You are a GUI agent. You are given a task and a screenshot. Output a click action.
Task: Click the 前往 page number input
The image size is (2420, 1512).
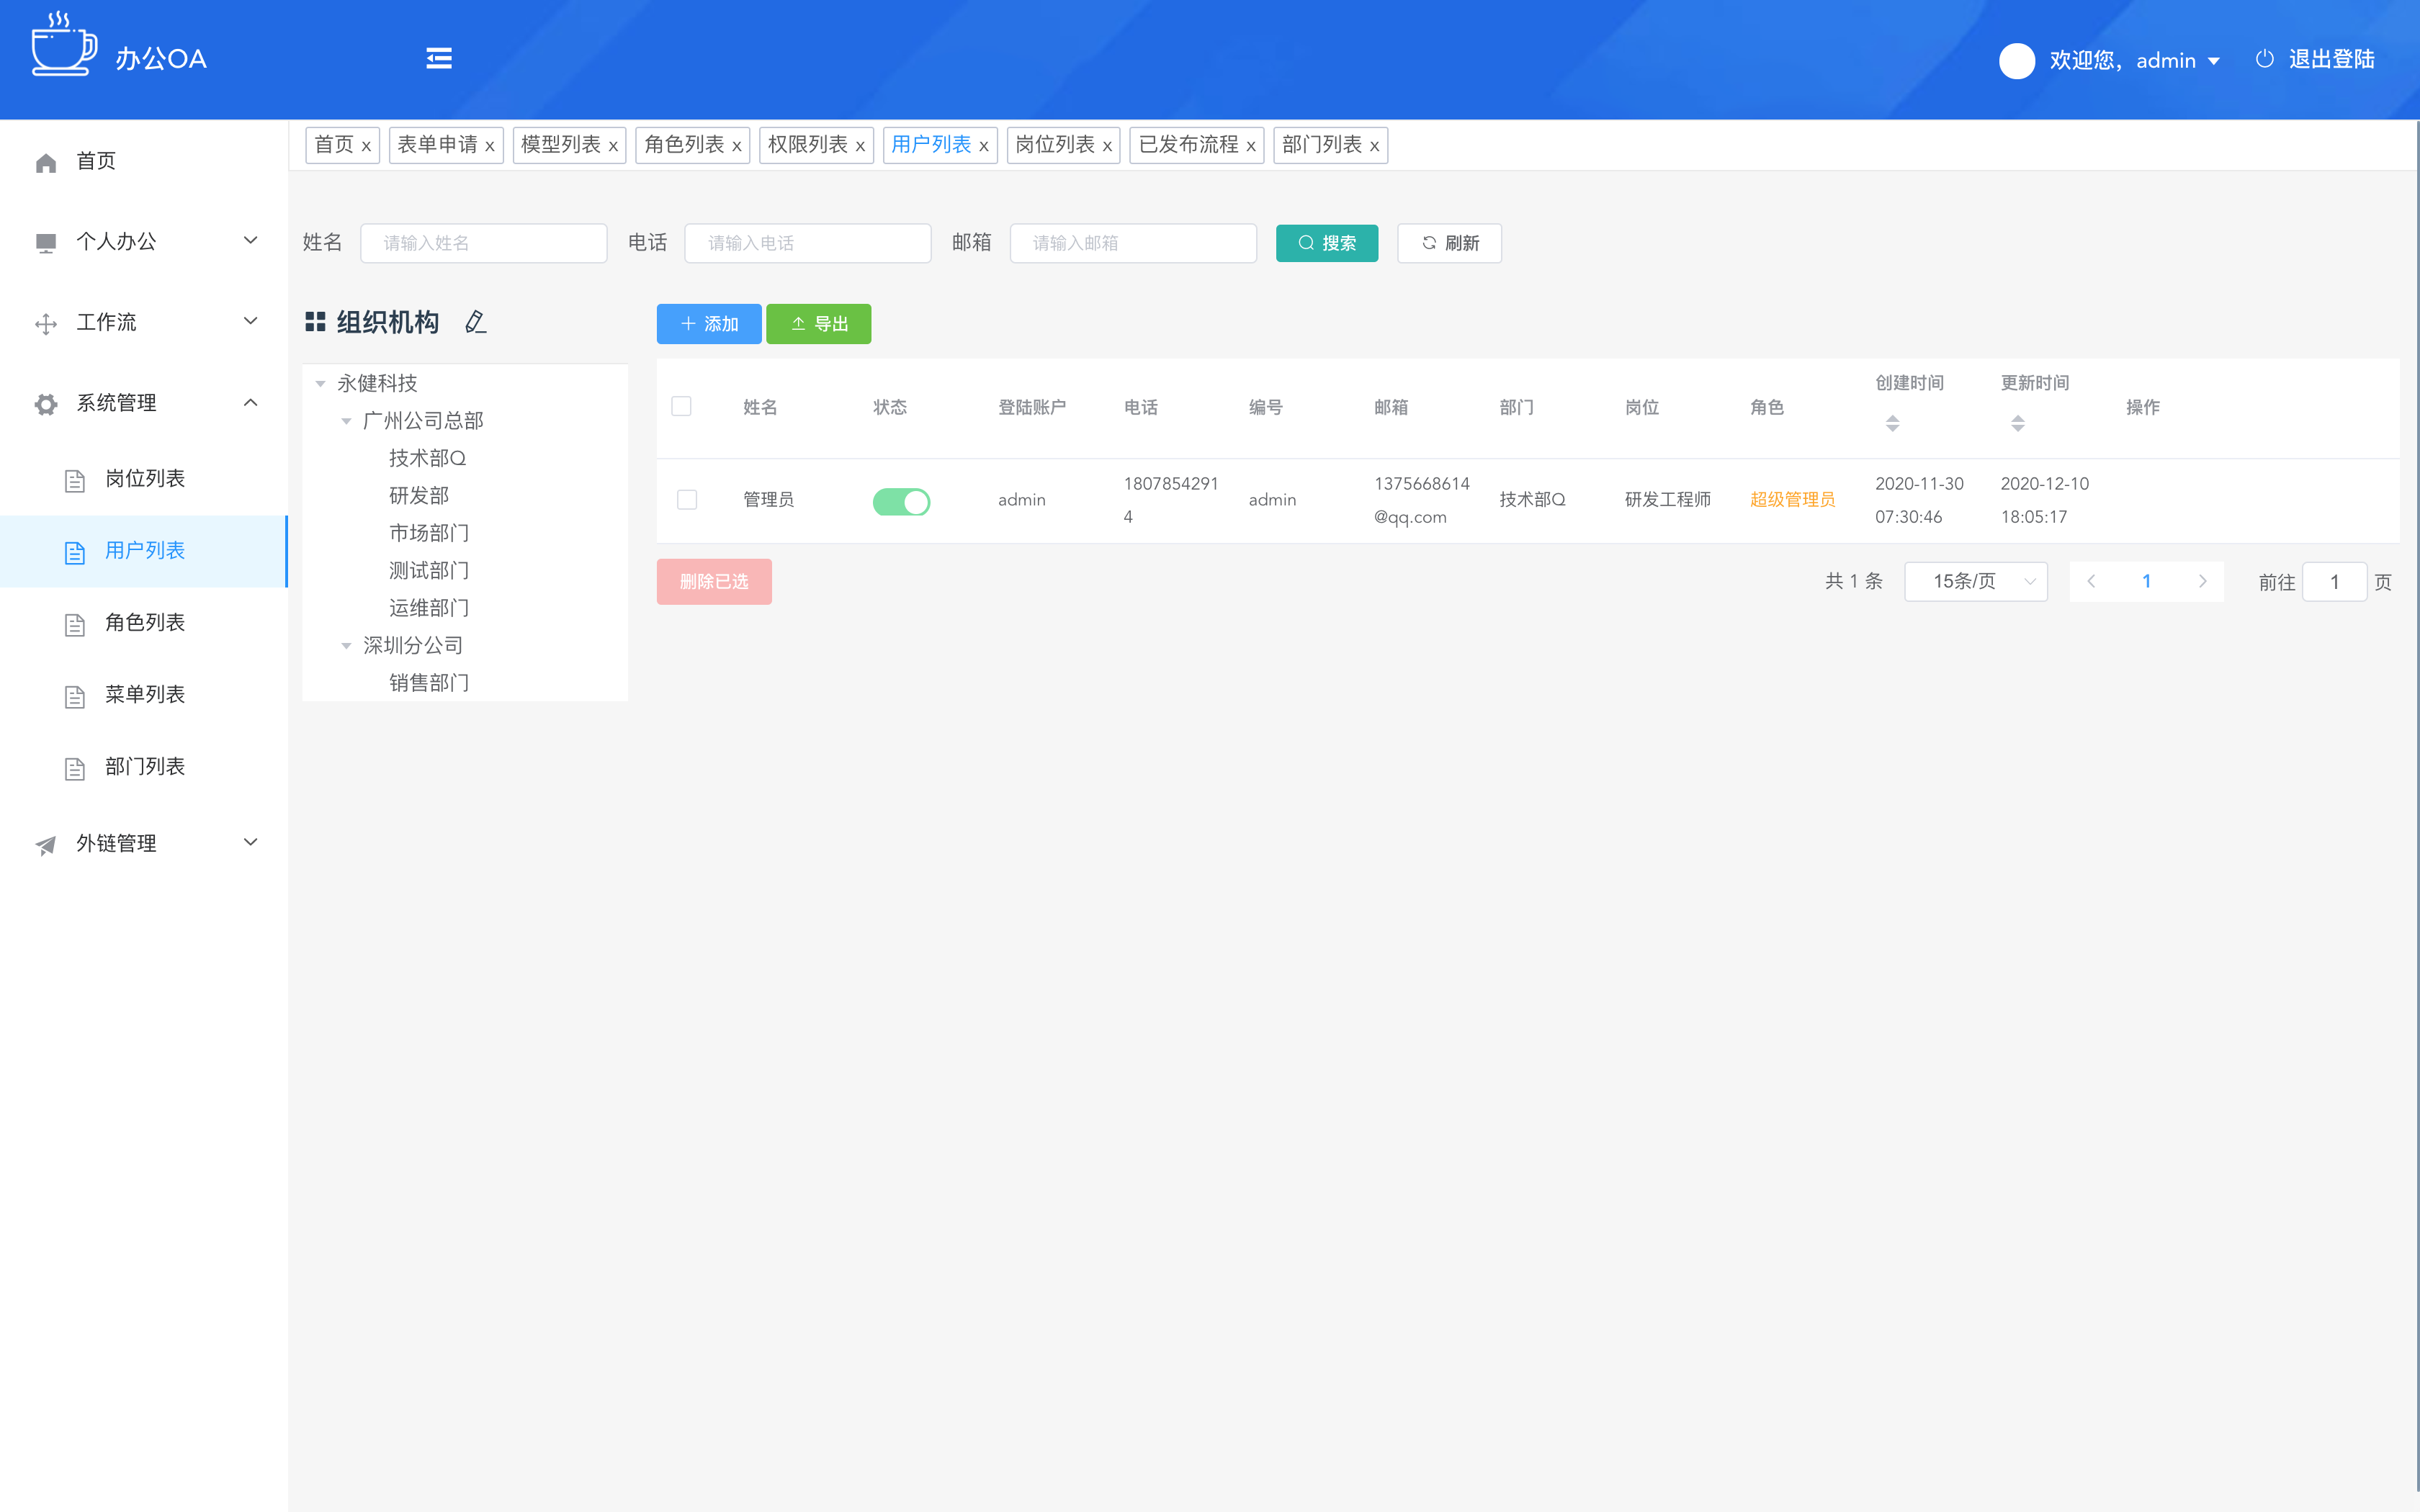click(2334, 582)
